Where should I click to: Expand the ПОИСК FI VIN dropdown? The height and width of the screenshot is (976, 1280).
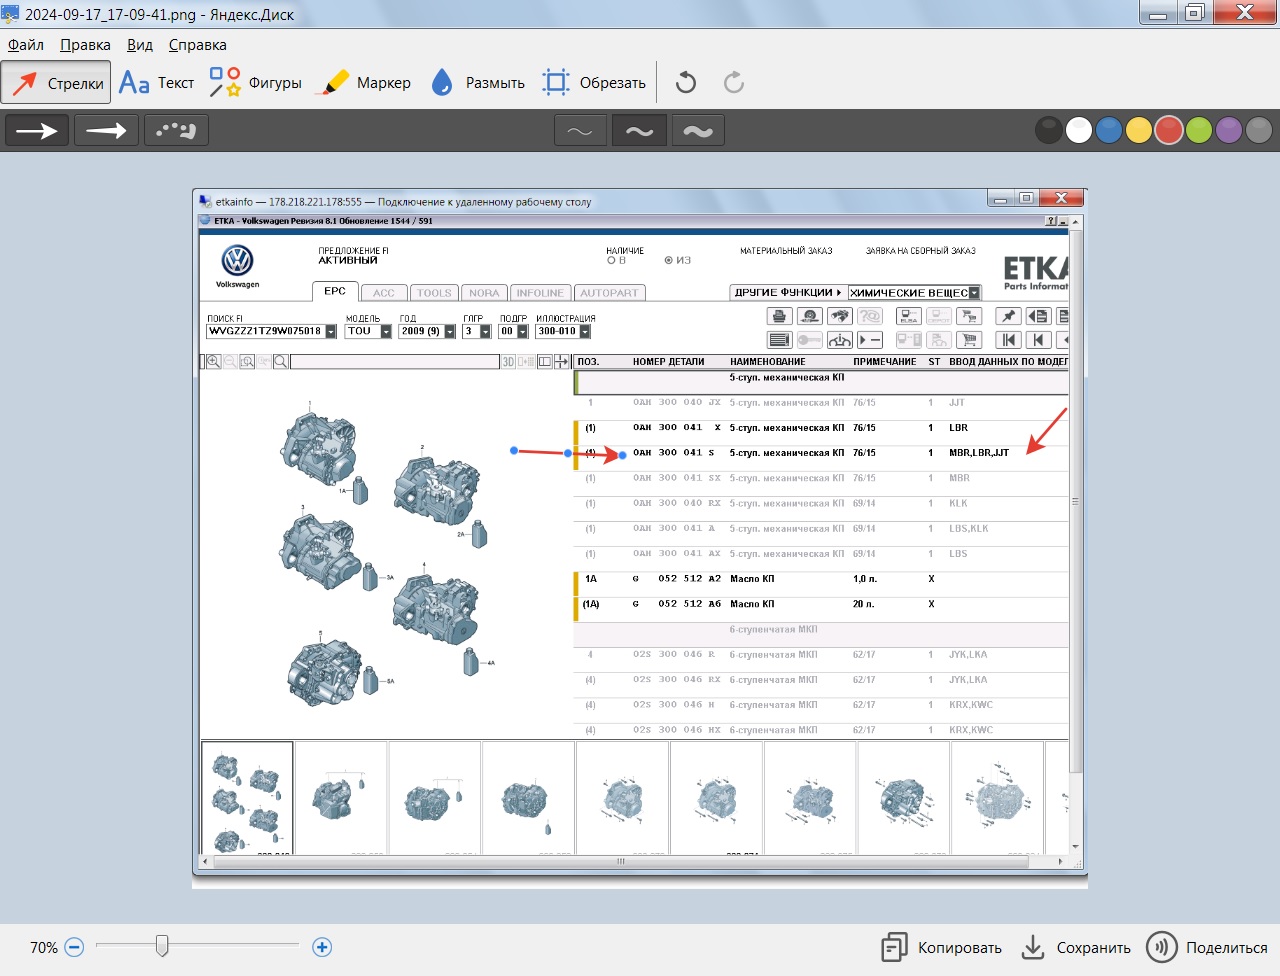click(x=331, y=332)
